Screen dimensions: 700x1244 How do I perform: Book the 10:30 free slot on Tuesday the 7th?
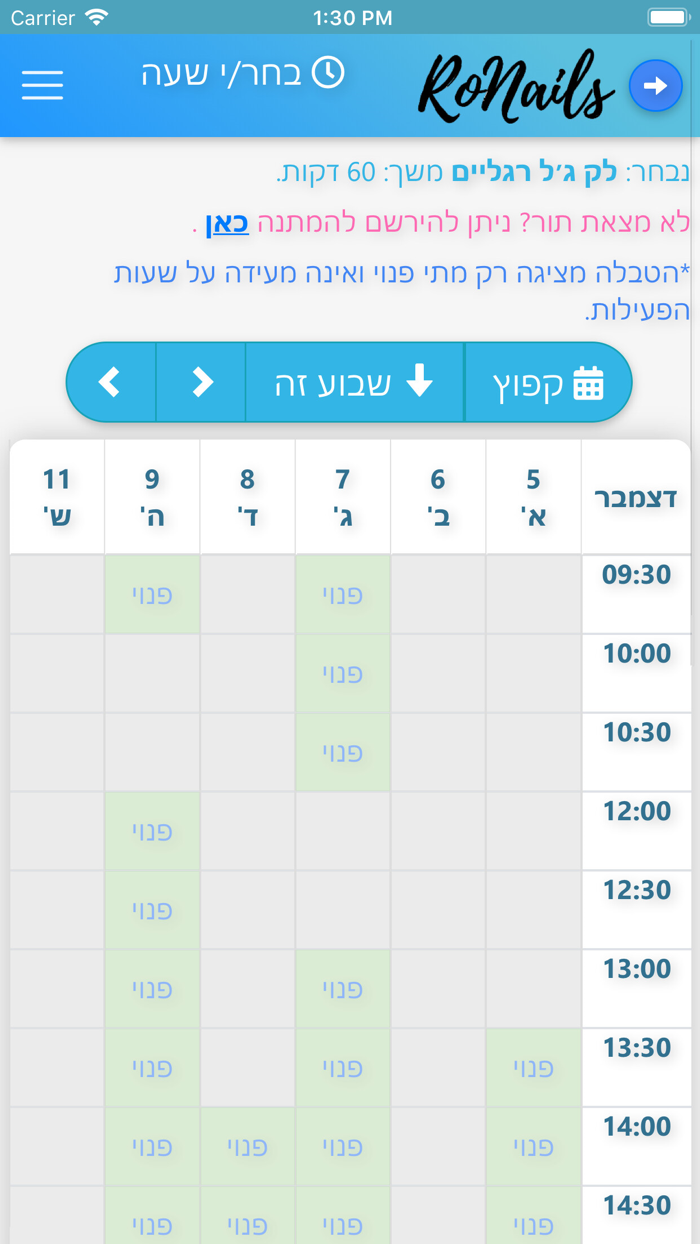click(342, 752)
